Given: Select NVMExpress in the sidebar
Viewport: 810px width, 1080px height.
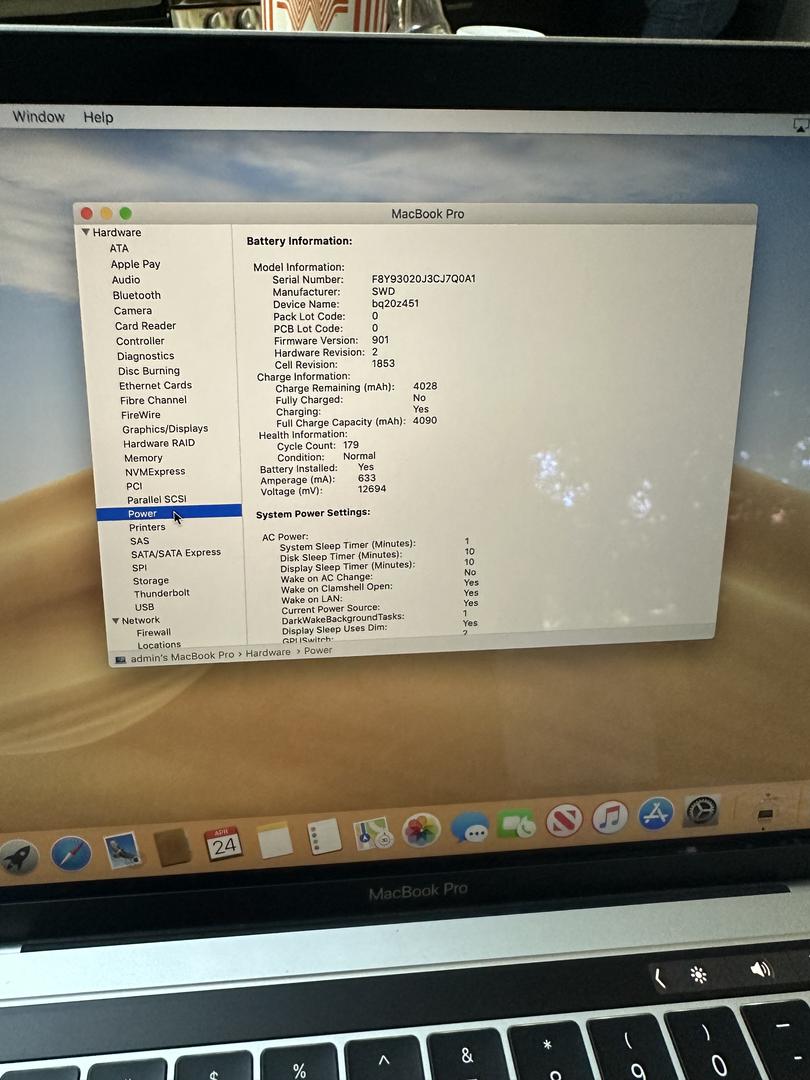Looking at the screenshot, I should click(155, 472).
